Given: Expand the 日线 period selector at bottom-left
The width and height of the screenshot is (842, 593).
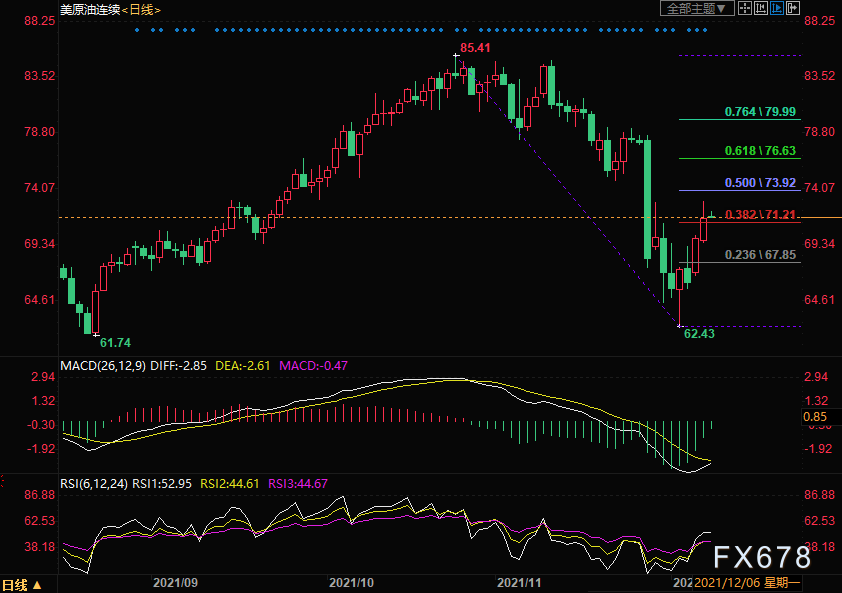Looking at the screenshot, I should pyautogui.click(x=22, y=585).
